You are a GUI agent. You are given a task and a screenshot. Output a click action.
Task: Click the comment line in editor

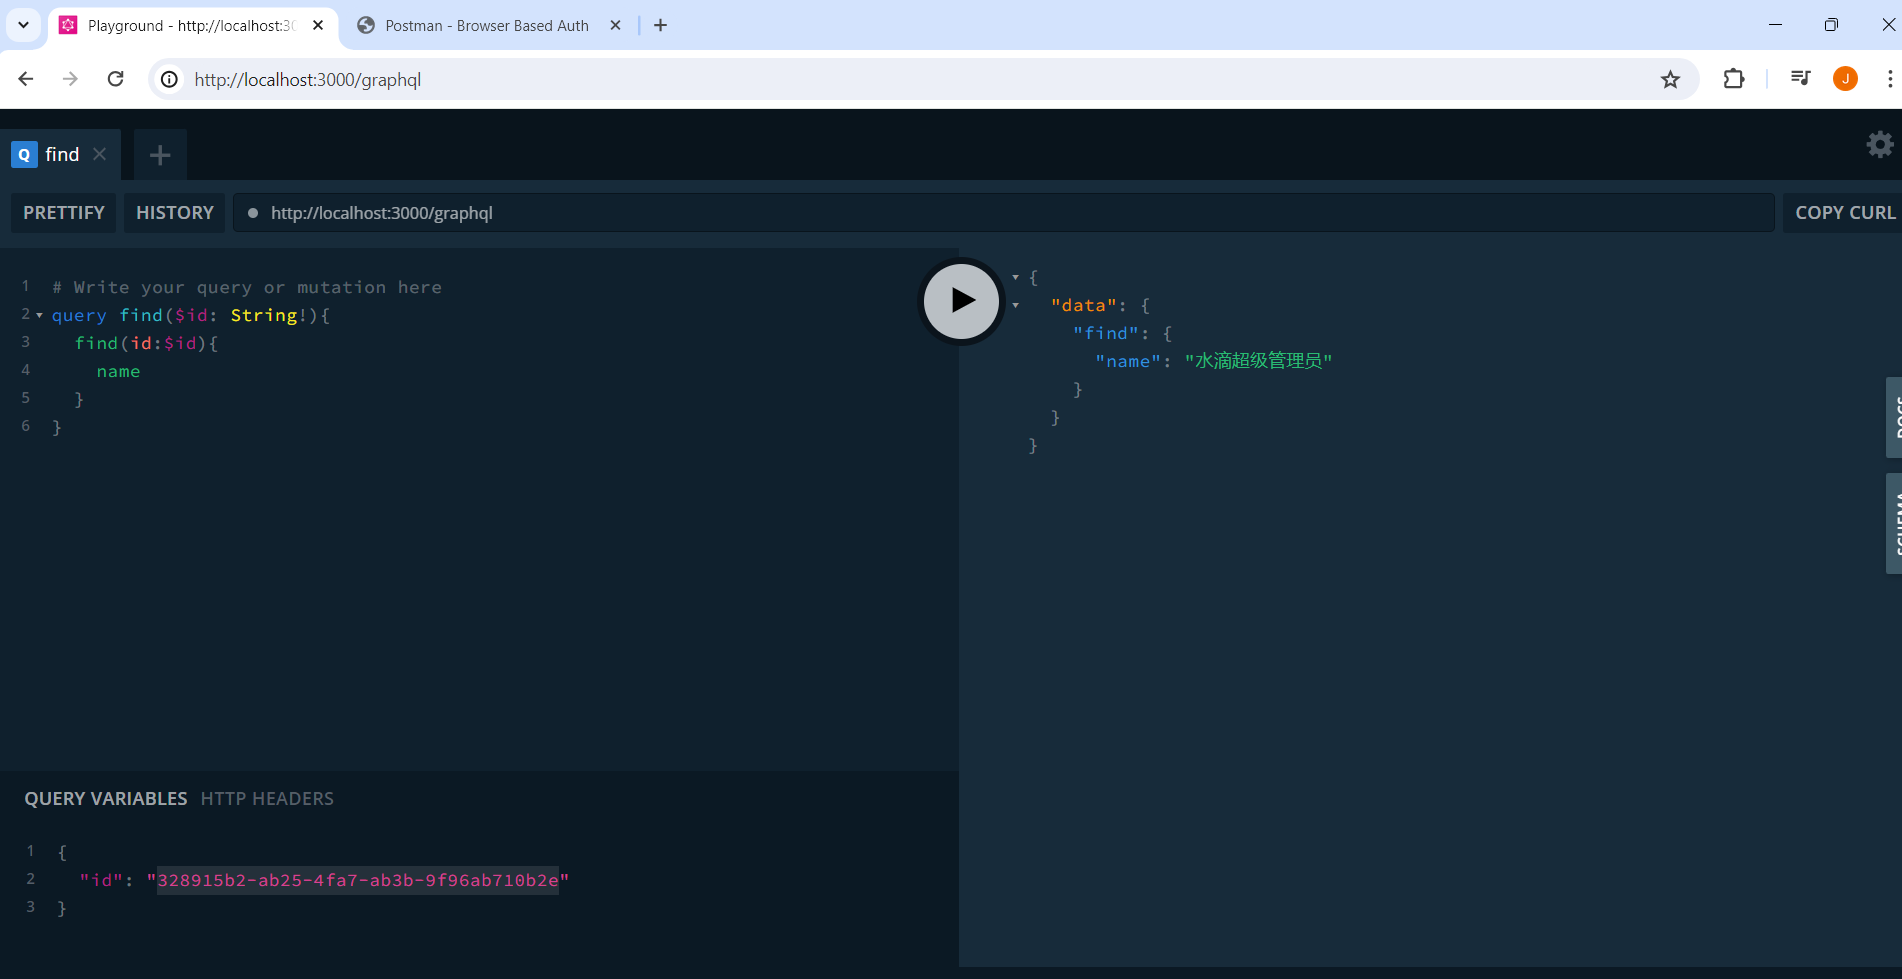tap(247, 287)
